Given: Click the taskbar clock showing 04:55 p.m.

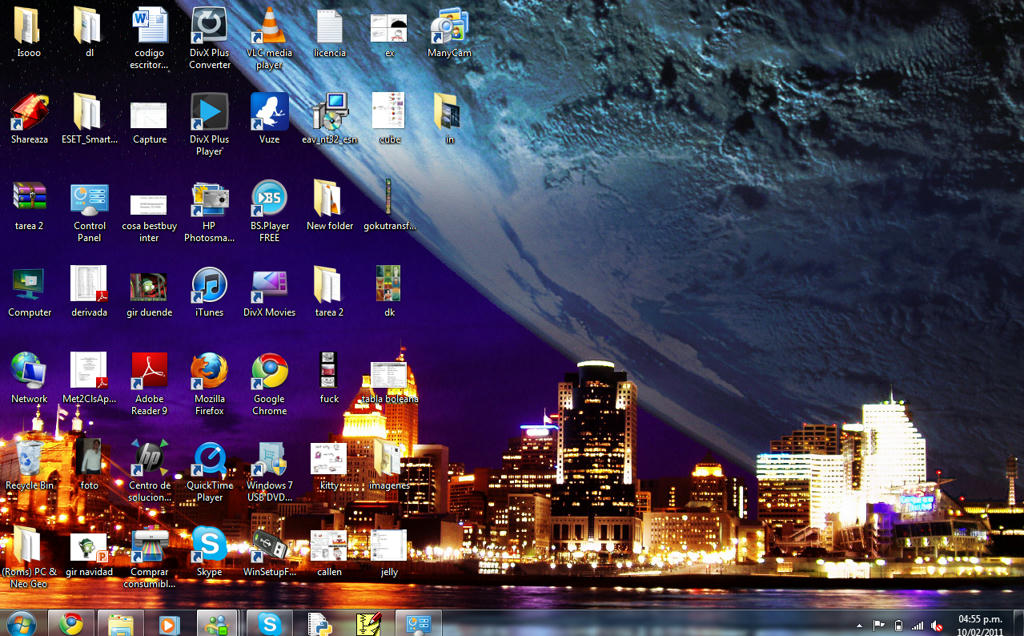Looking at the screenshot, I should click(980, 624).
